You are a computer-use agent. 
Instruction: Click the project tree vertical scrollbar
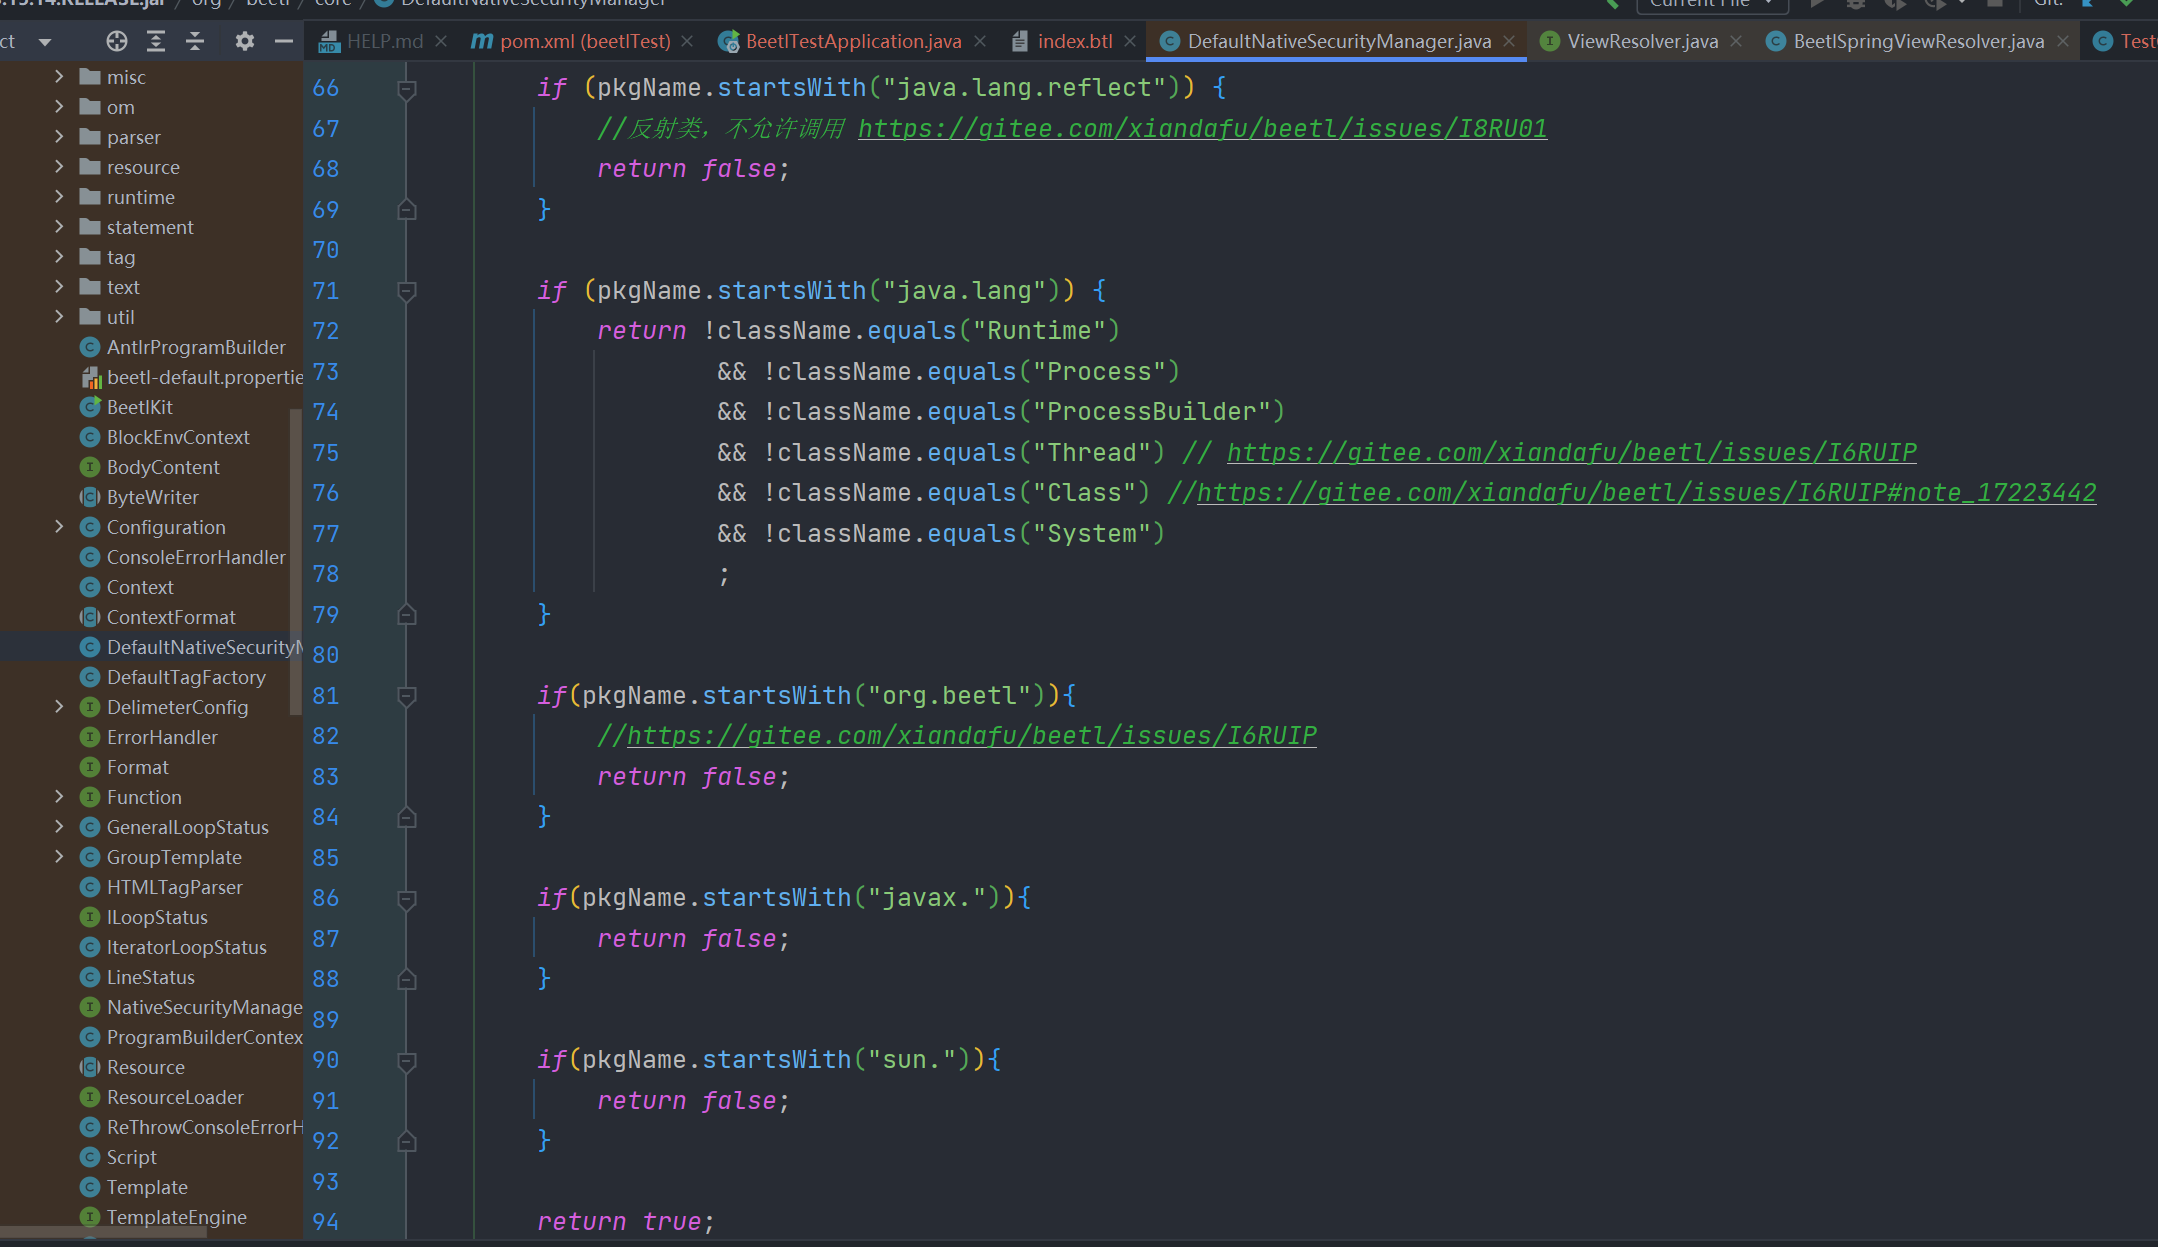coord(295,560)
